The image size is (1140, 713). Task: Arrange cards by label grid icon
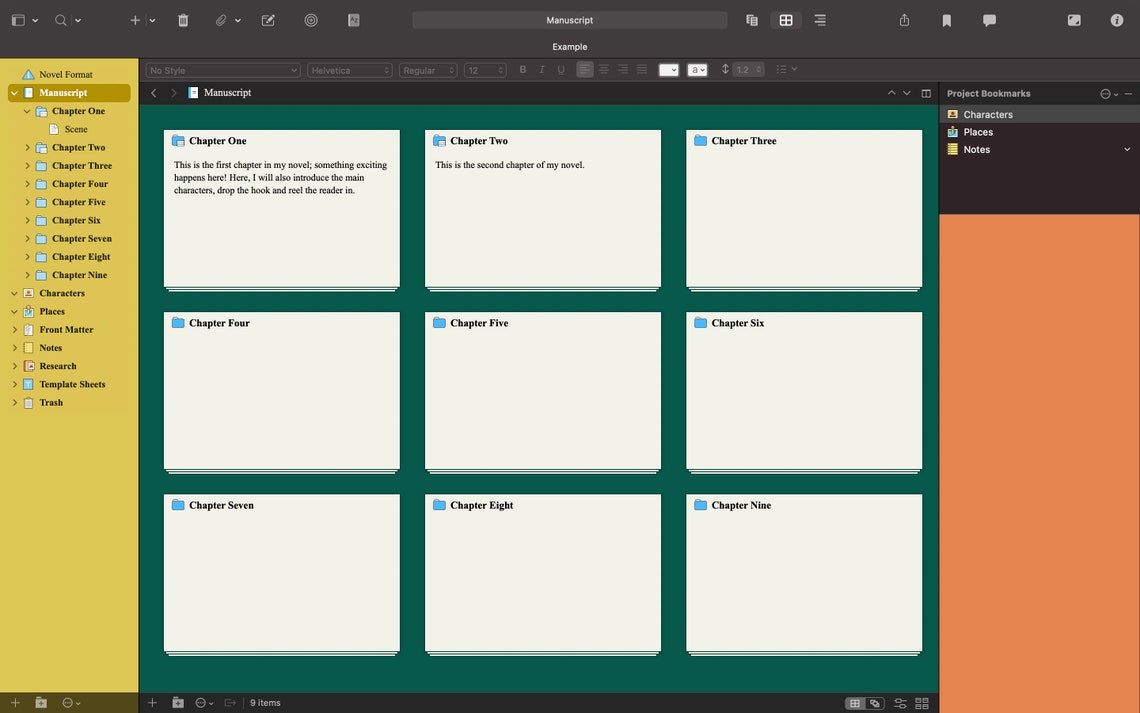tap(922, 704)
